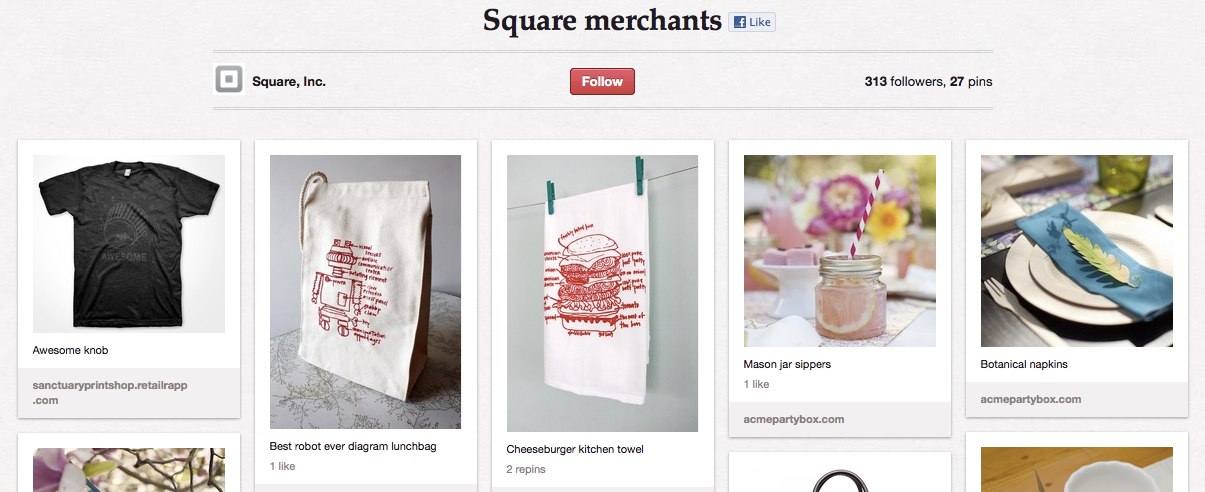
Task: Click the Square merchants board title
Action: (x=602, y=20)
